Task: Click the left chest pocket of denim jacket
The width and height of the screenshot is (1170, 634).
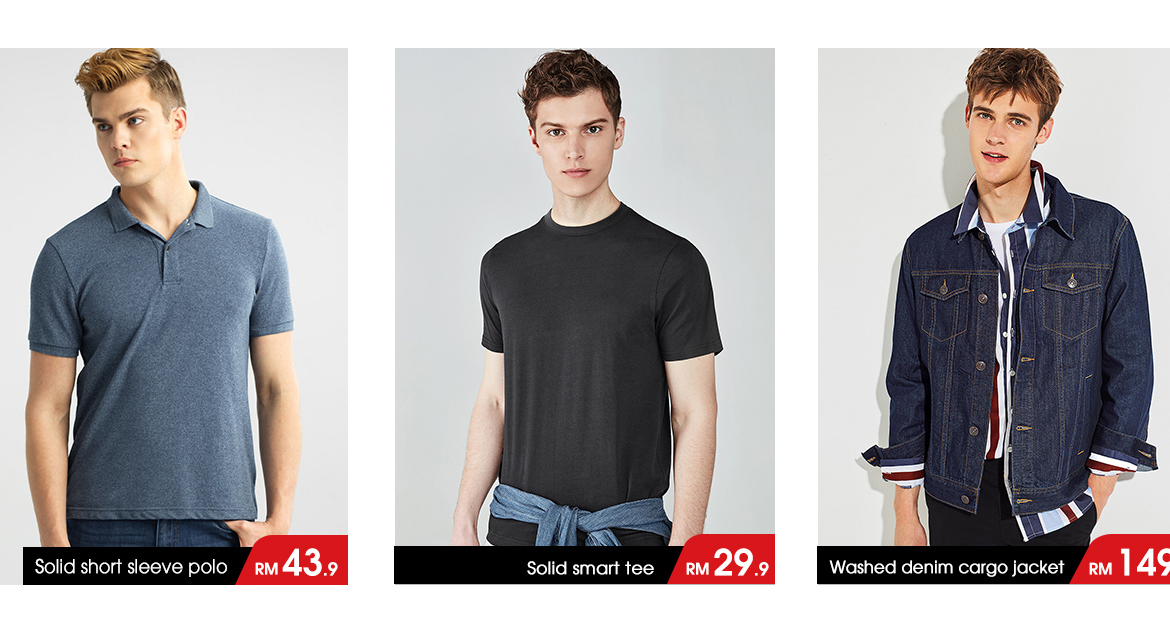Action: pos(942,306)
